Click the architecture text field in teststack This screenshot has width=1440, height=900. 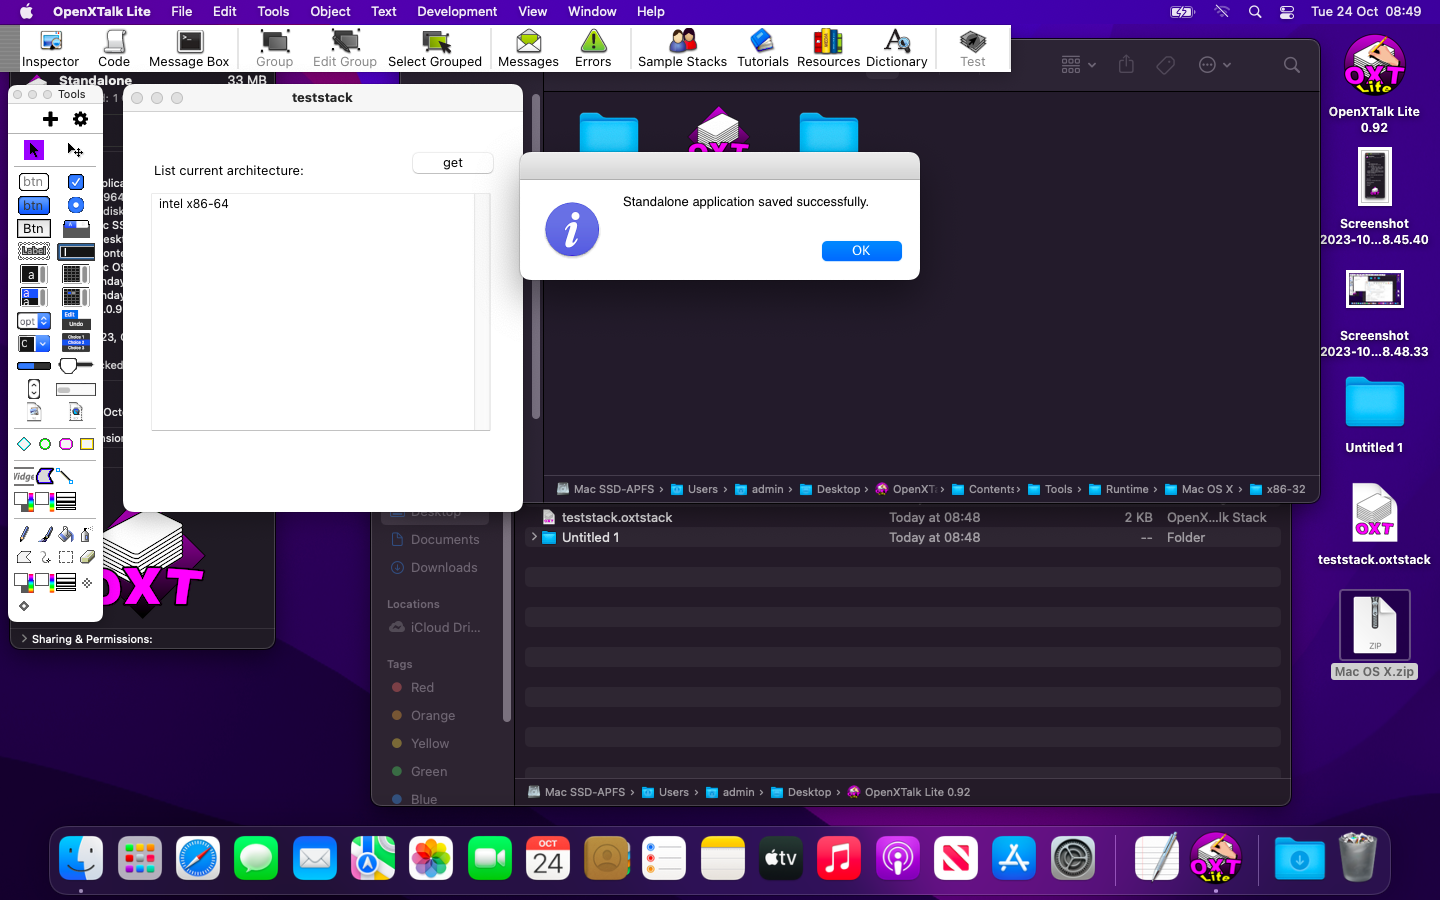pos(320,311)
